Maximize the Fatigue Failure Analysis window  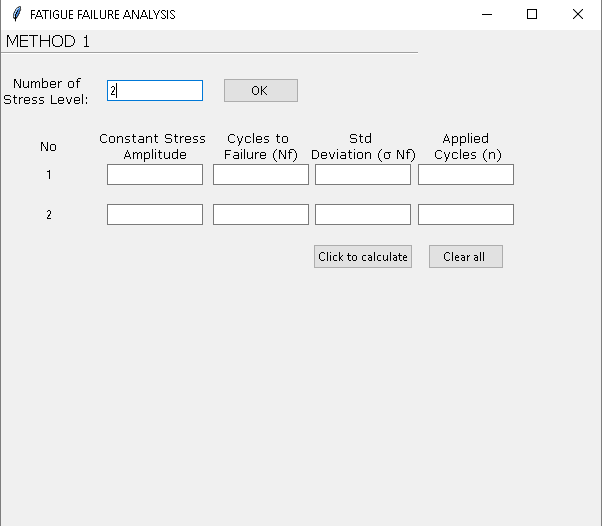[x=532, y=15]
